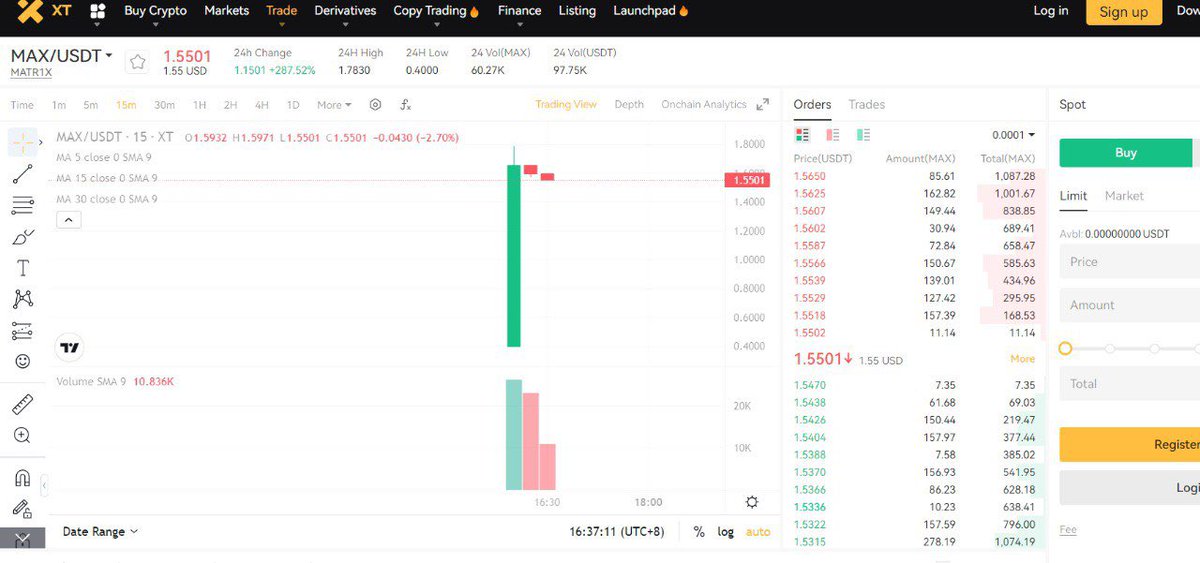Toggle percent scale on chart

click(699, 532)
